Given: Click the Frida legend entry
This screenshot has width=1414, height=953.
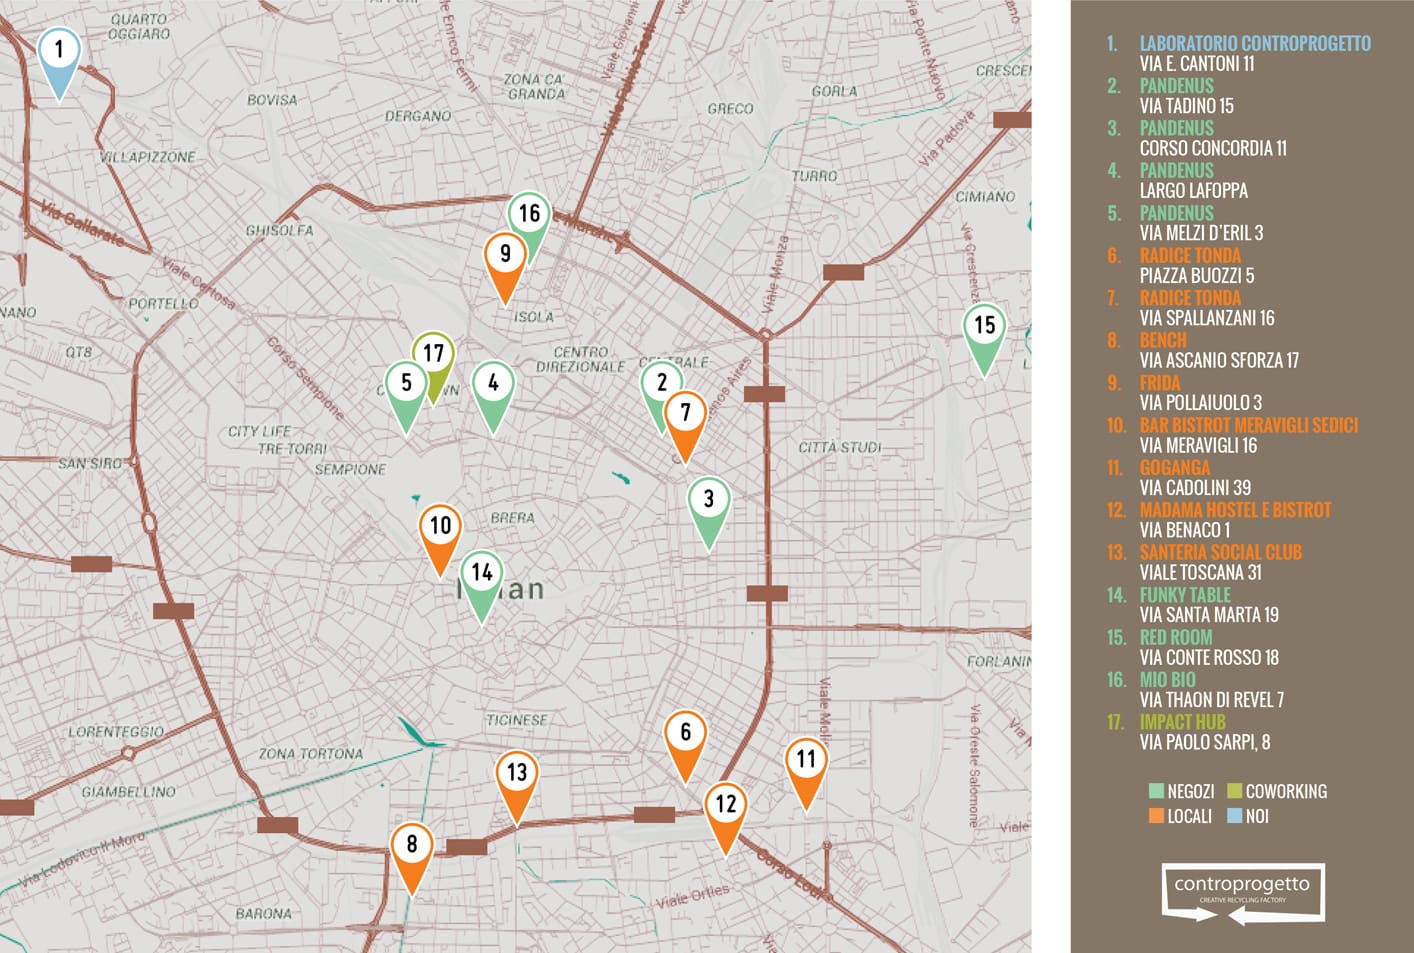Looking at the screenshot, I should (1160, 383).
